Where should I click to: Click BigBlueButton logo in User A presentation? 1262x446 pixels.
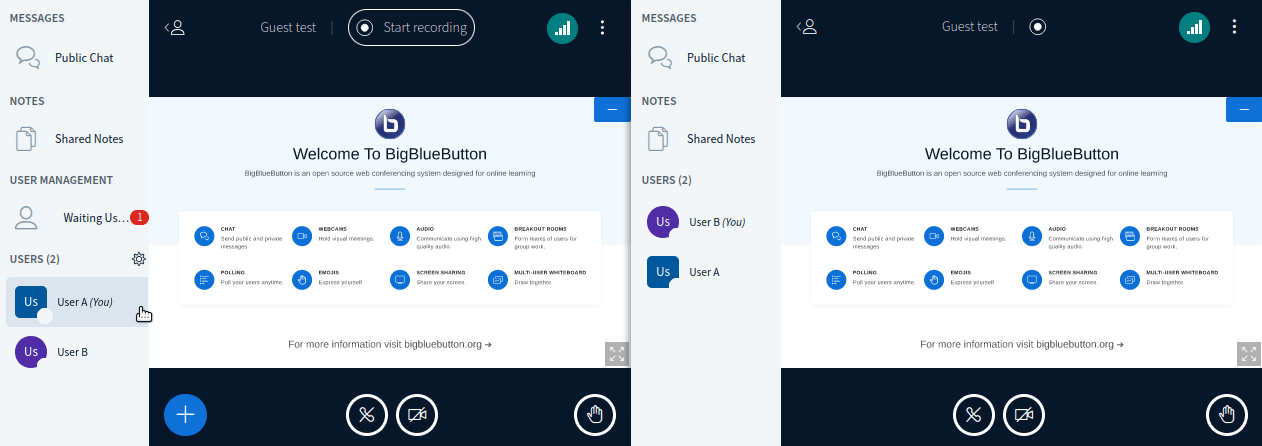(390, 125)
